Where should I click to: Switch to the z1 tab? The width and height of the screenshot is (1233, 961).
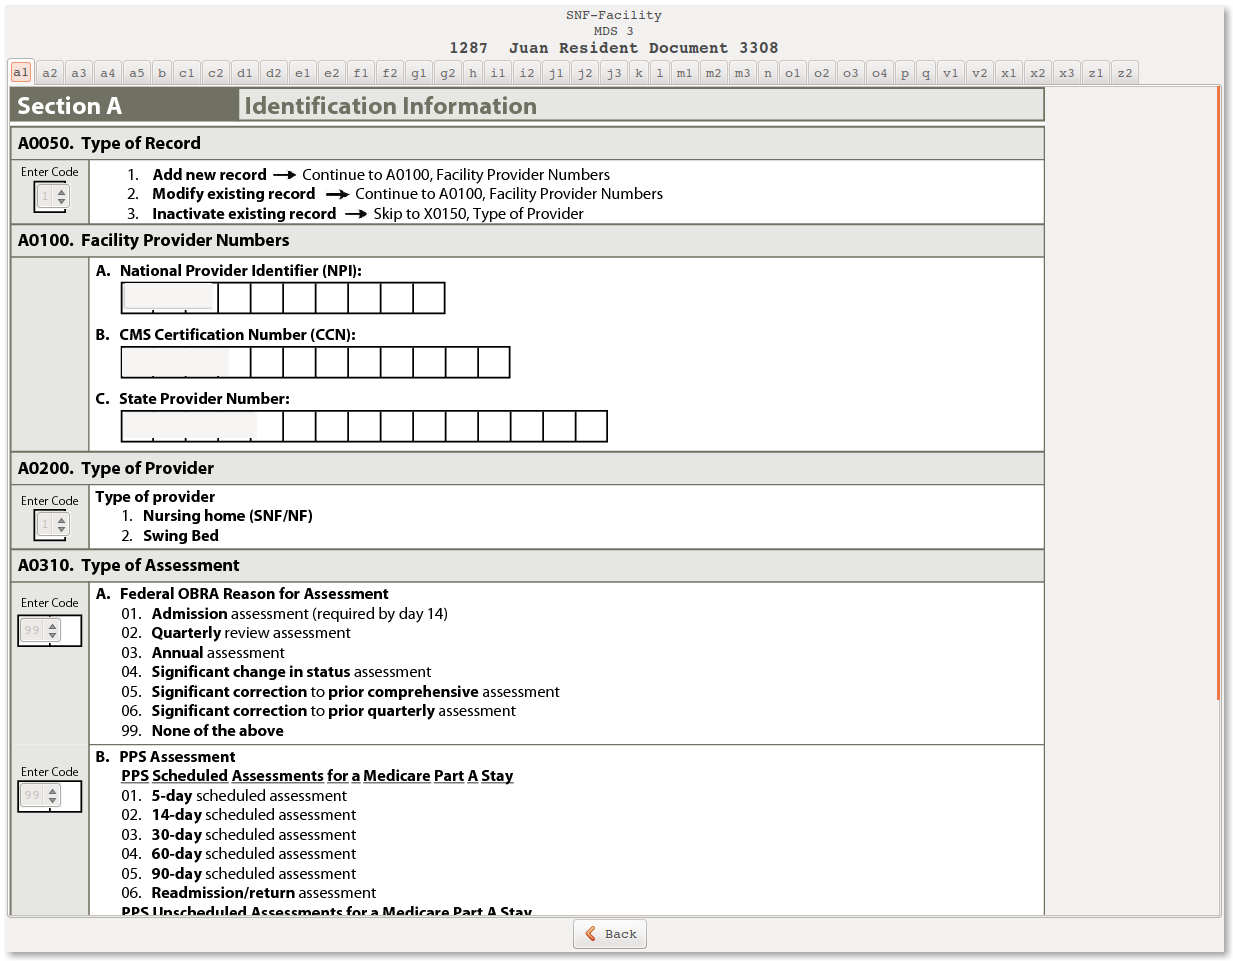(1096, 73)
